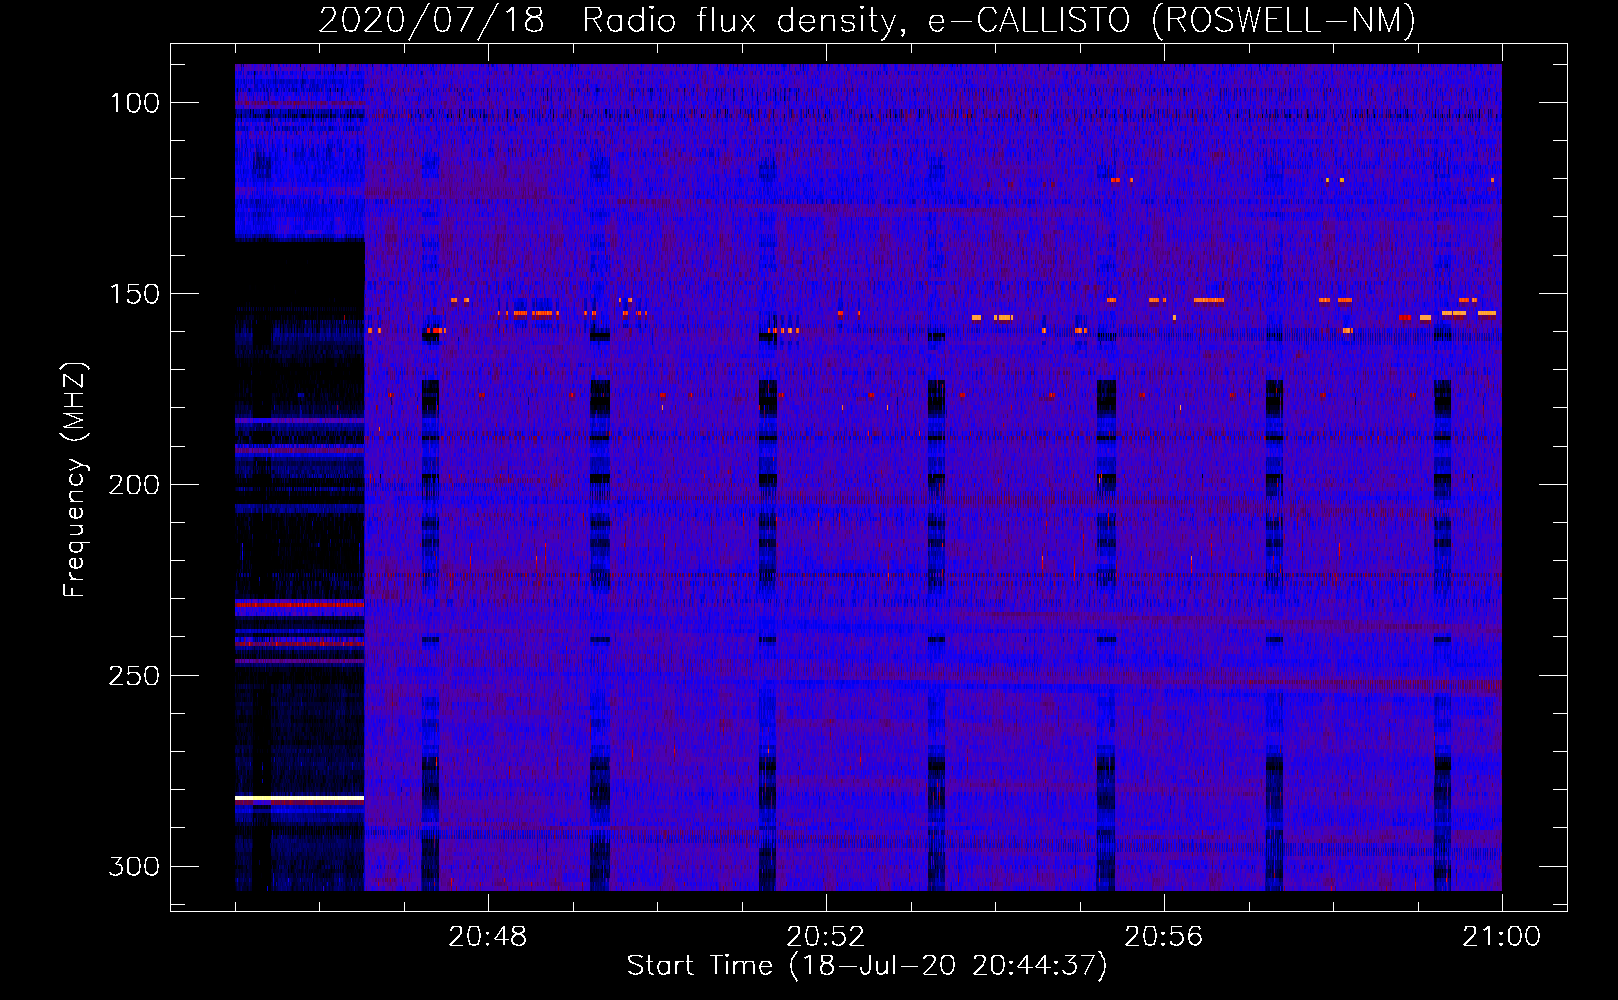Click the 150 frequency tick label
The image size is (1618, 1000).
[x=135, y=294]
